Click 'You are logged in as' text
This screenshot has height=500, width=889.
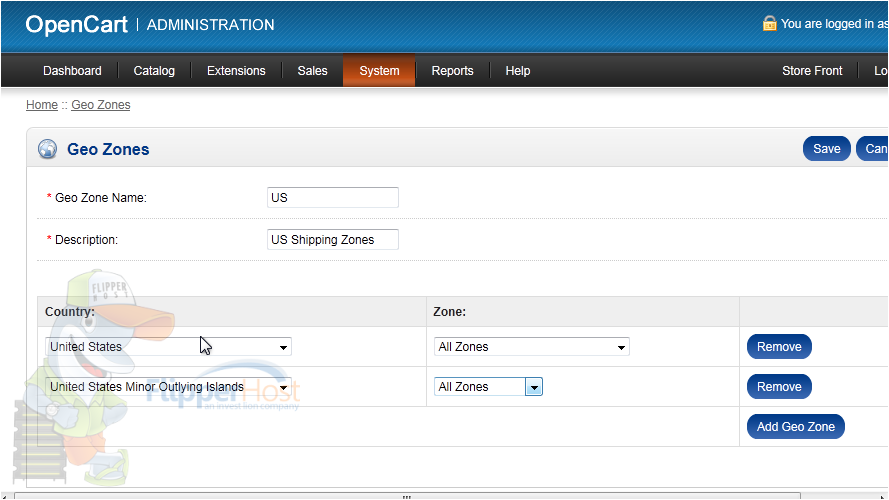833,24
